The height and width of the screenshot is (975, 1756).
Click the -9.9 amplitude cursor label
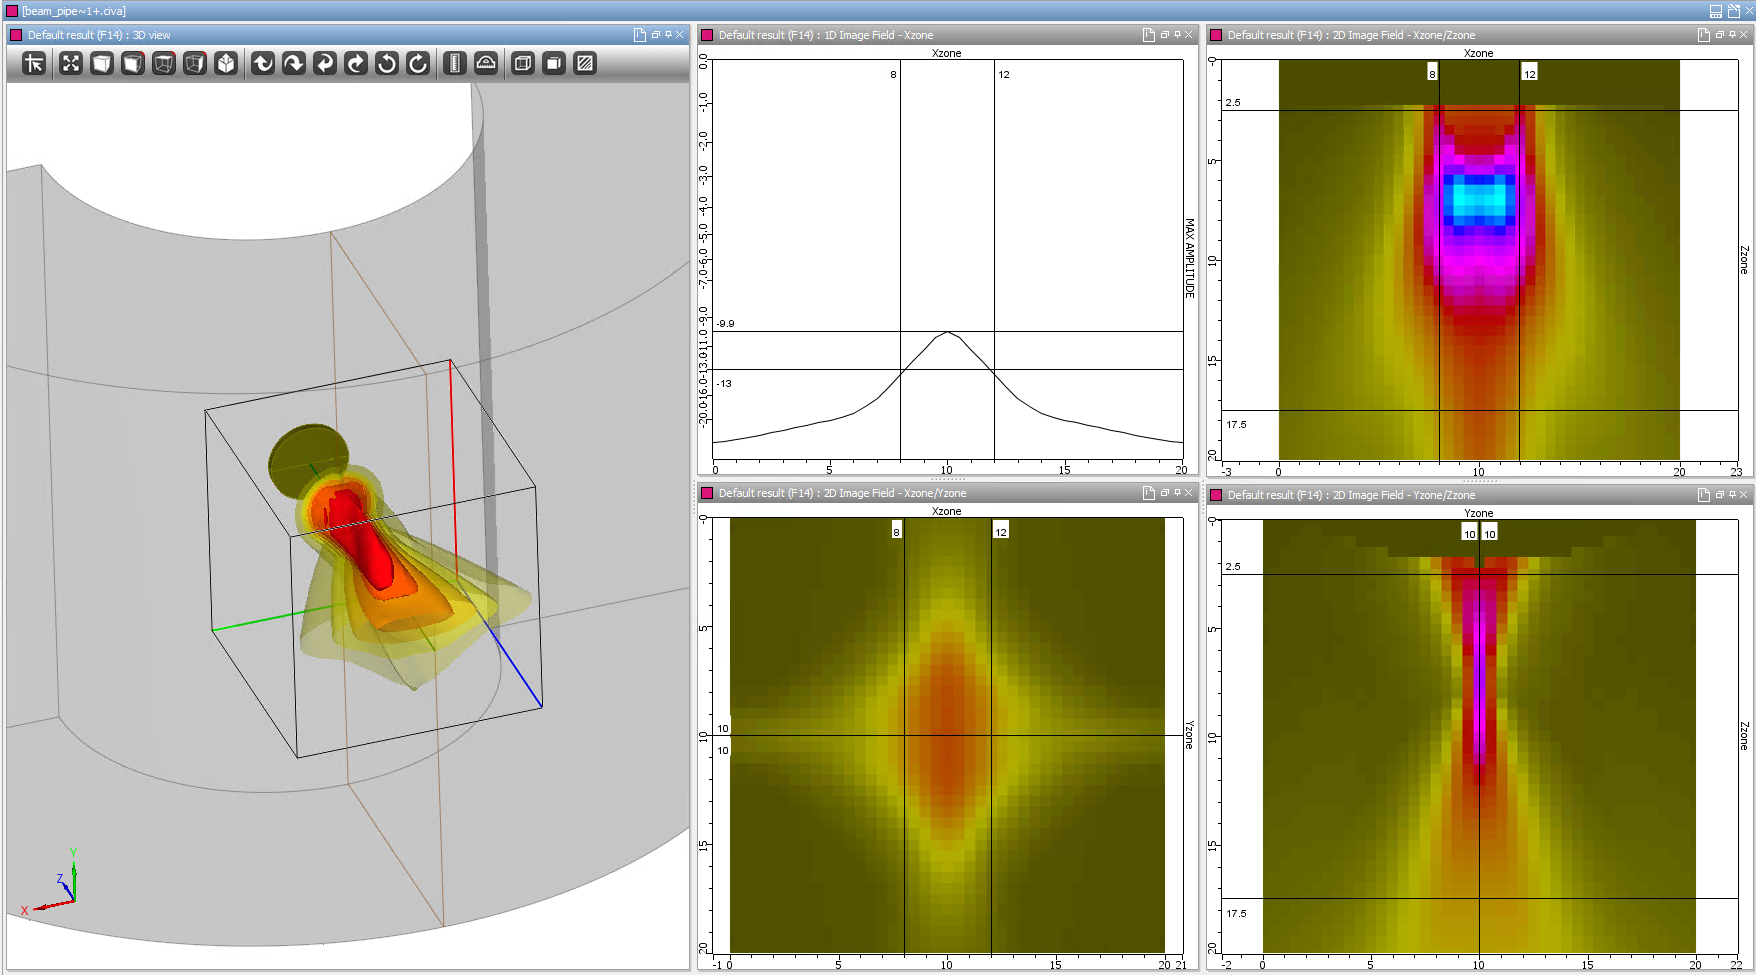pos(726,324)
